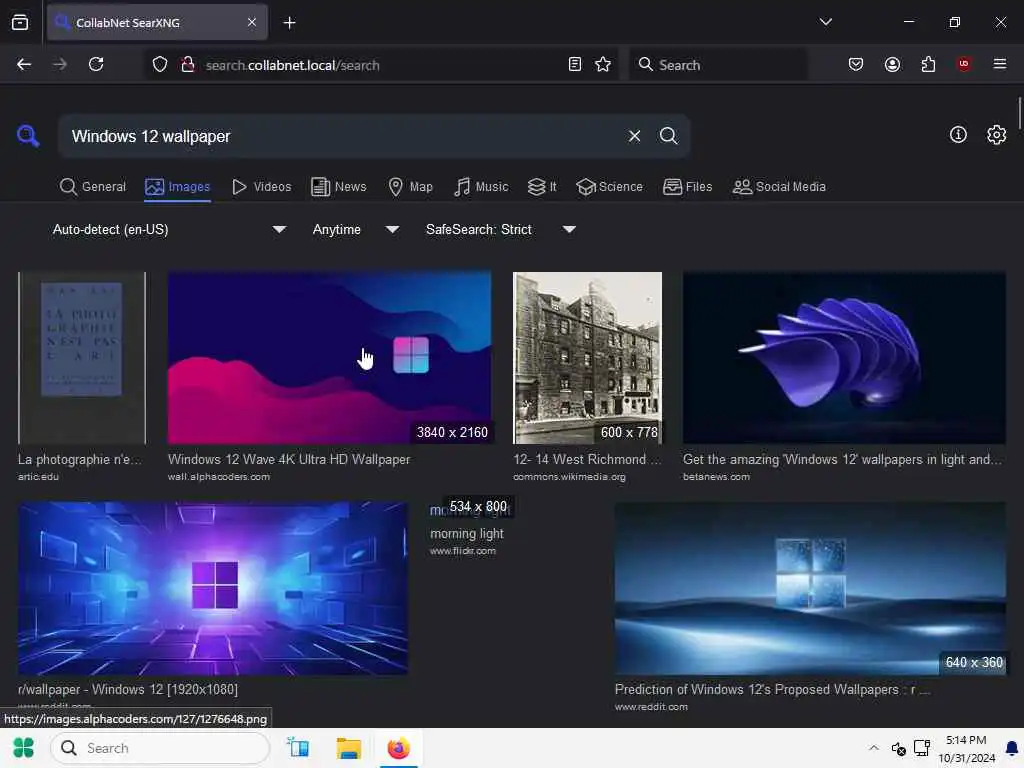
Task: Reload the current page
Action: (x=96, y=64)
